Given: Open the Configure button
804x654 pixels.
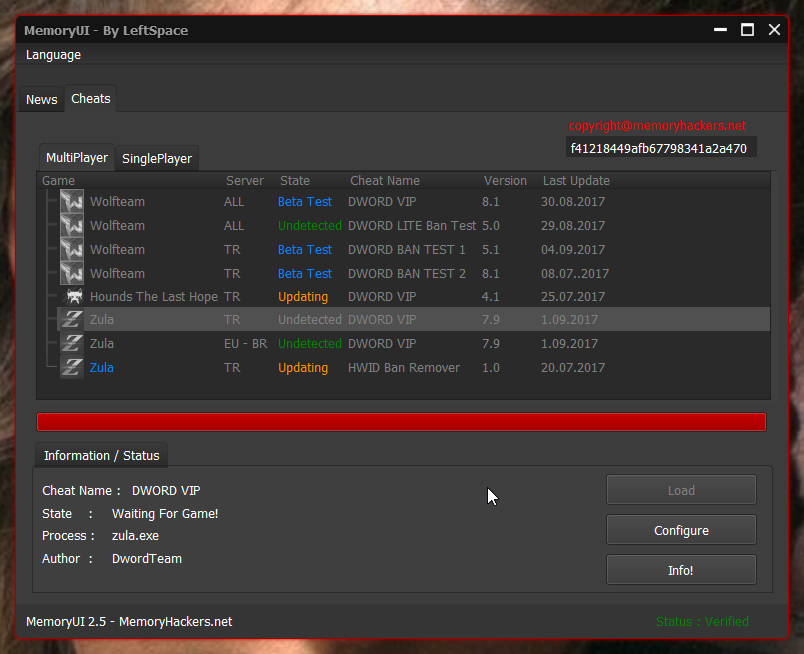Looking at the screenshot, I should pyautogui.click(x=681, y=530).
